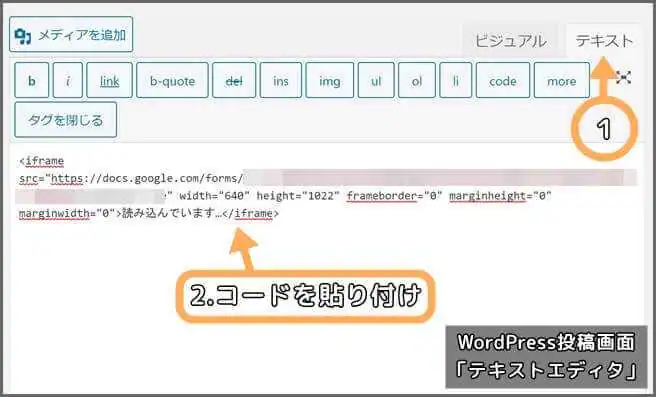Click the closing </iframe> tag text

(251, 213)
